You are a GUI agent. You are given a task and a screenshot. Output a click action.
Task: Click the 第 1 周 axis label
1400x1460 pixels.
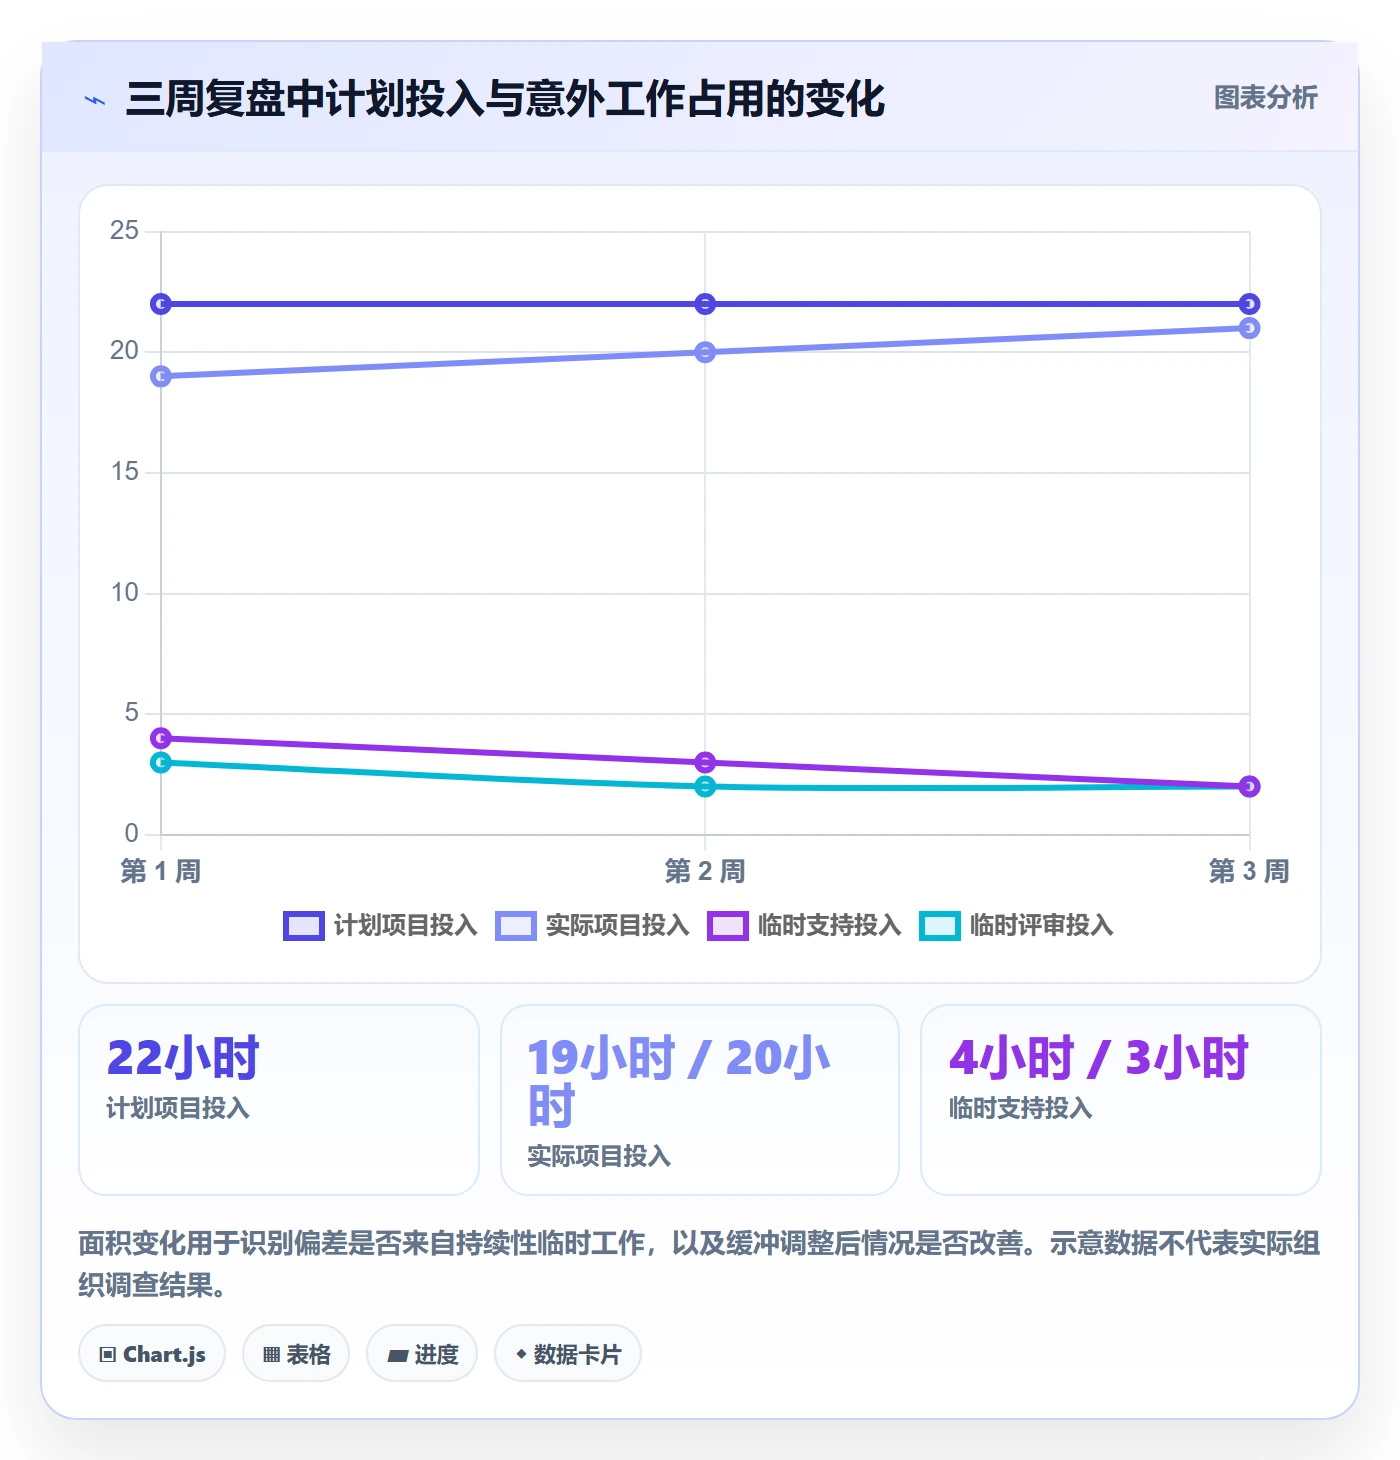(x=161, y=871)
